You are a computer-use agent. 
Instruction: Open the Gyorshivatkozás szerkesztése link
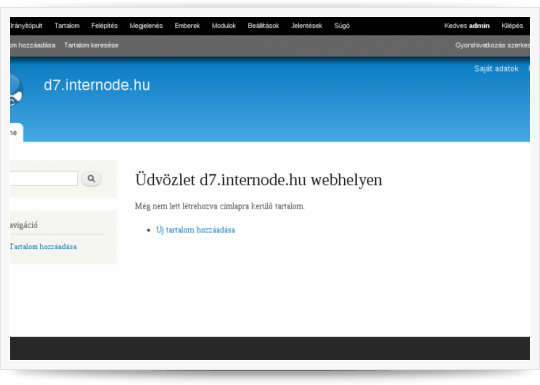tap(492, 45)
